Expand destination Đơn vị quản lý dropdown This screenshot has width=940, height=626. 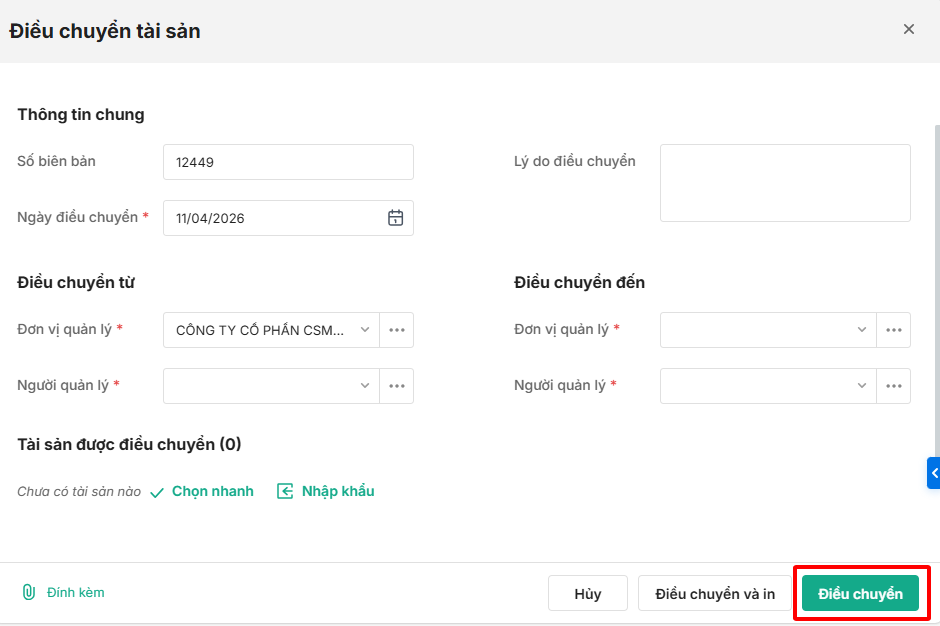(x=862, y=330)
